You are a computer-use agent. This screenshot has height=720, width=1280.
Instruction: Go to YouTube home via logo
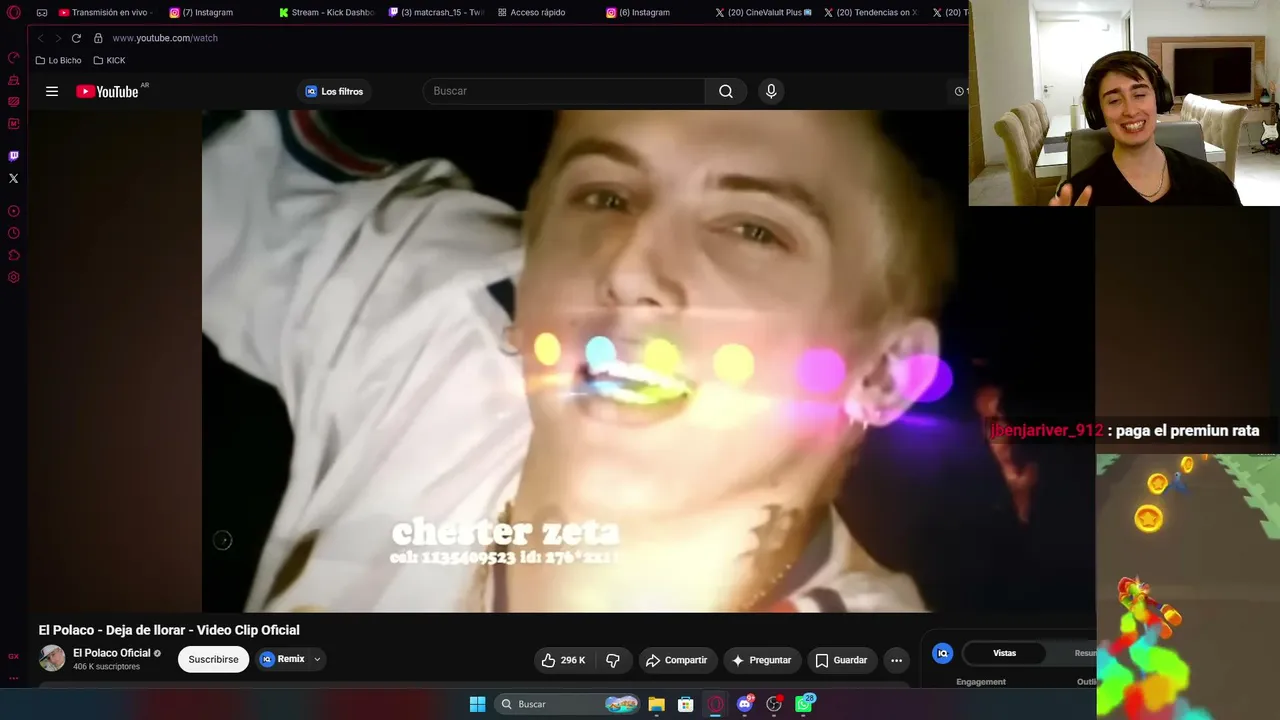(x=107, y=91)
